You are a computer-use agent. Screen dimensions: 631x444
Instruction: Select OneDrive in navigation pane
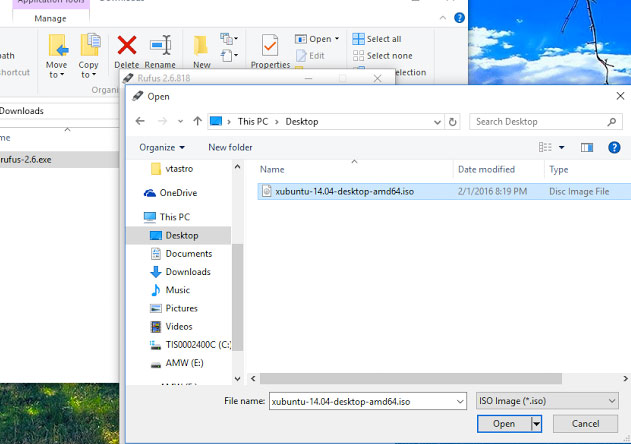pyautogui.click(x=171, y=193)
